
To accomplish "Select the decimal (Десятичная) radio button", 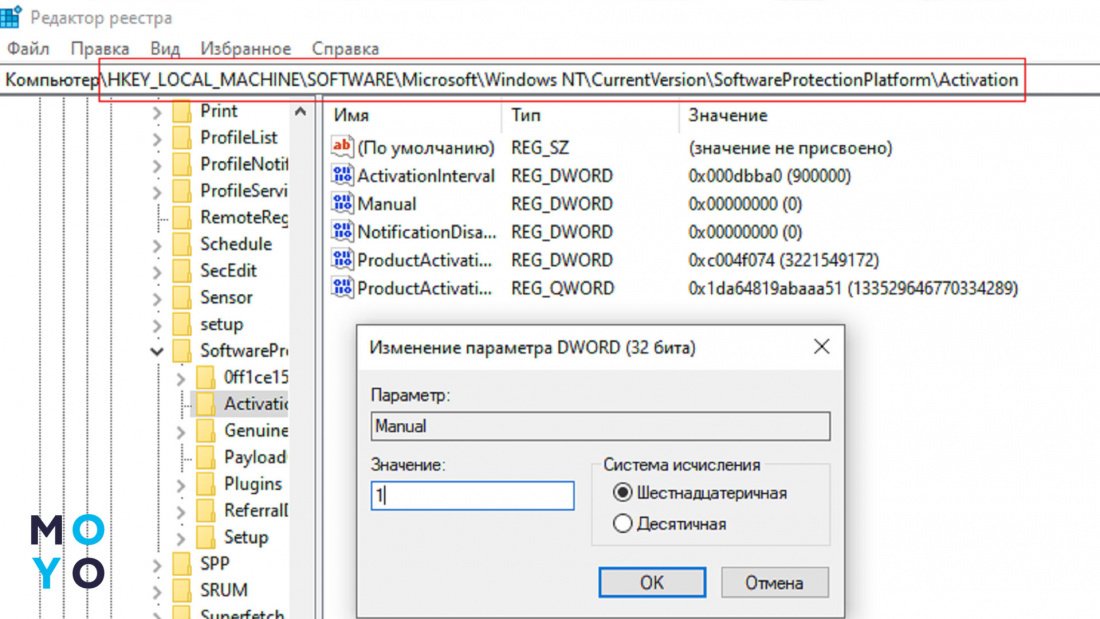I will [x=623, y=523].
